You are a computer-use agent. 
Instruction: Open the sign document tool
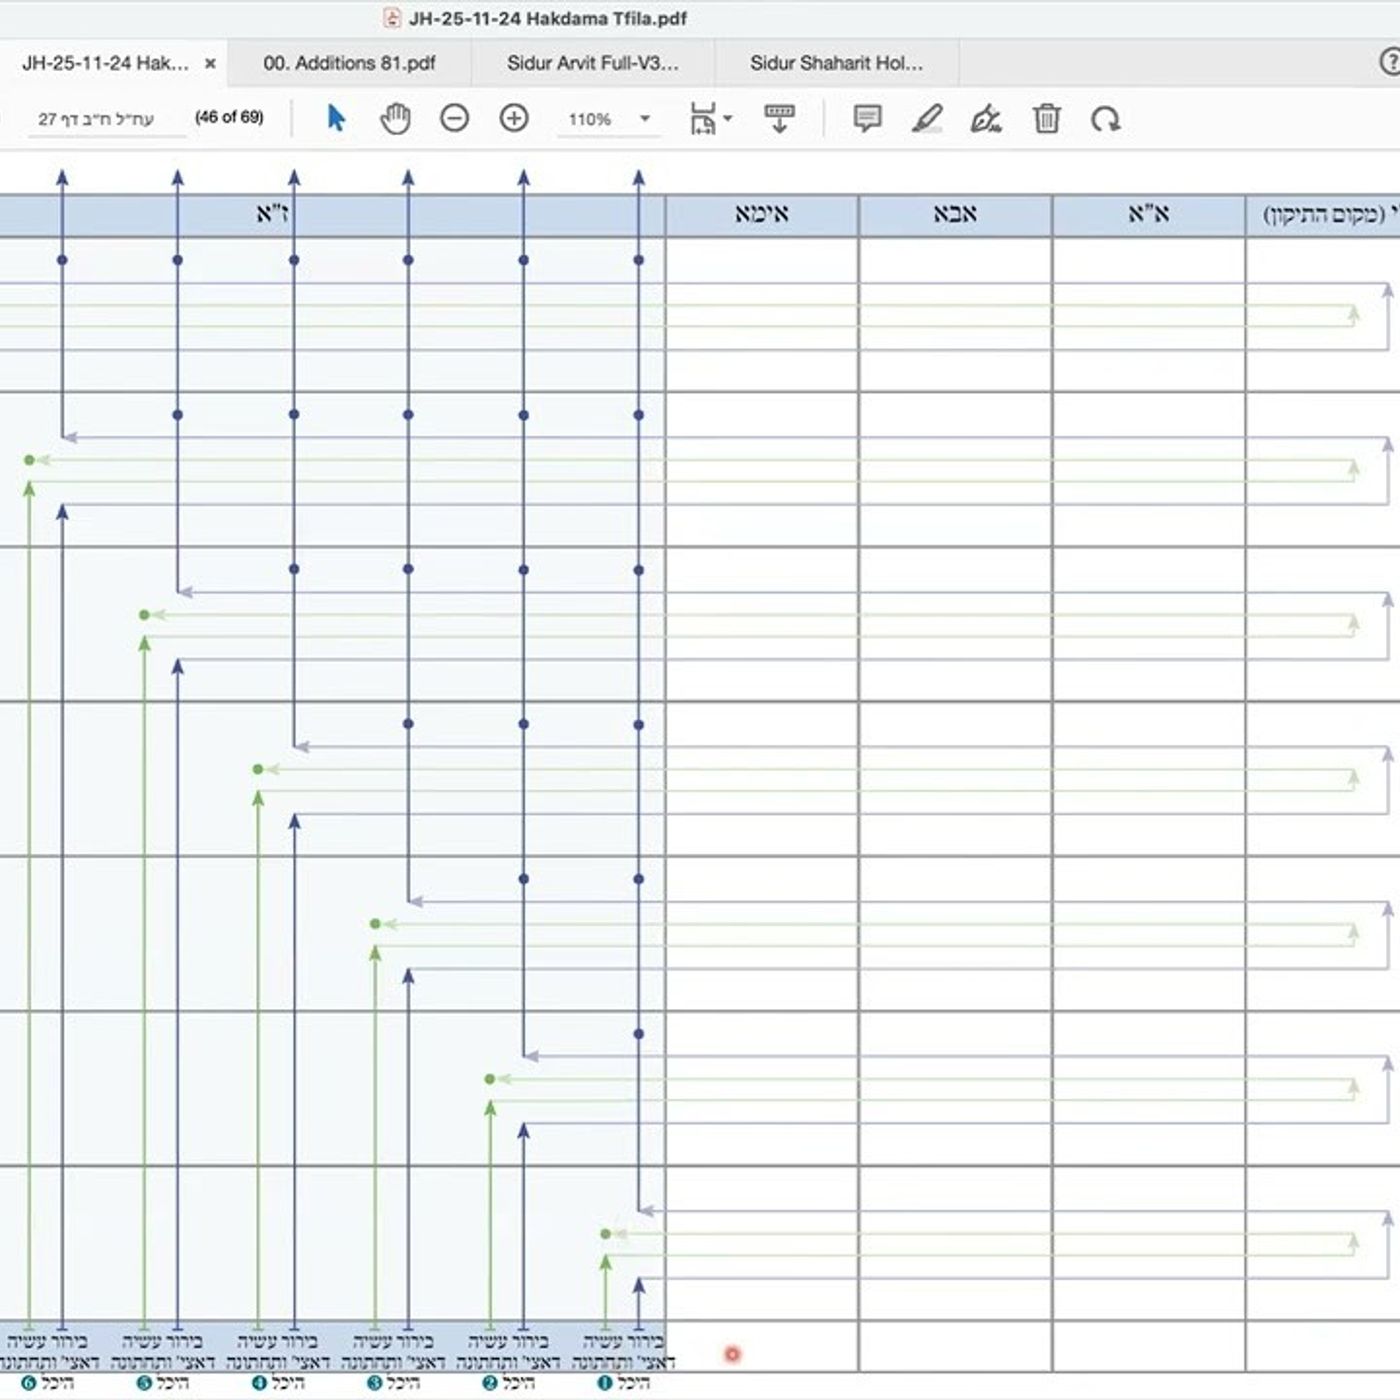pos(986,119)
